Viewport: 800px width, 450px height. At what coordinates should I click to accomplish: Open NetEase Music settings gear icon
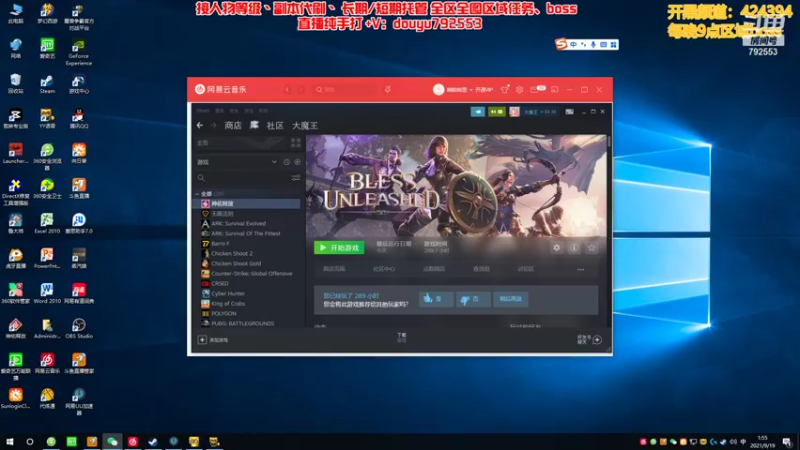coord(519,90)
